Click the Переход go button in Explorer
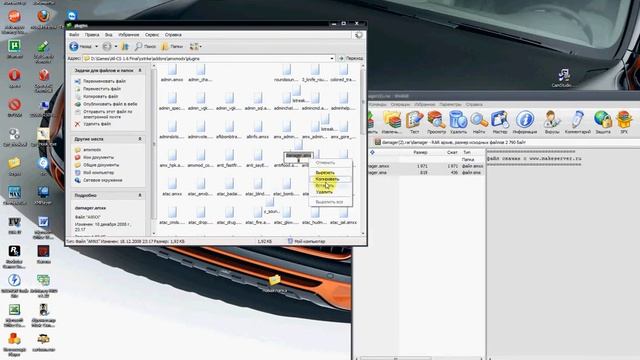Viewport: 640px width, 360px height. (x=351, y=58)
